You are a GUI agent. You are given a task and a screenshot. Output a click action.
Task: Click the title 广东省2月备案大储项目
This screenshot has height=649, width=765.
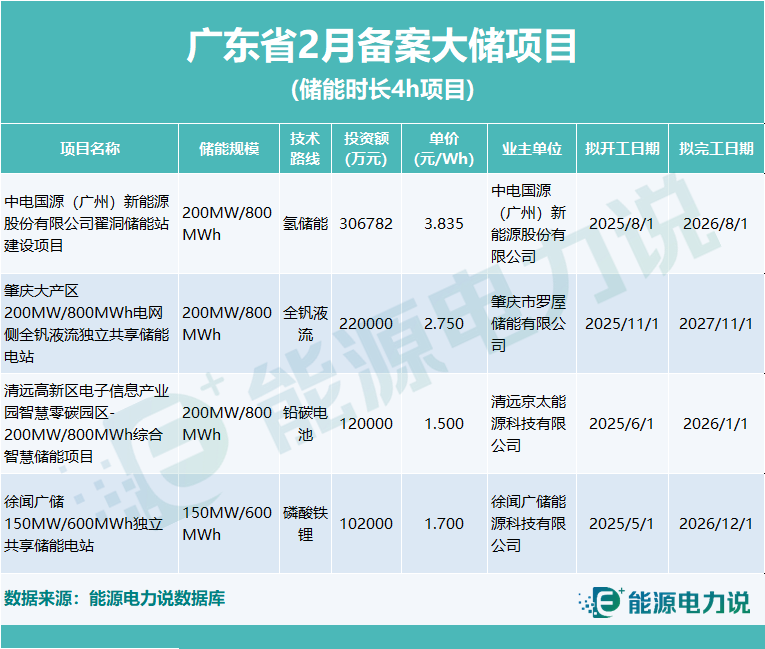point(382,46)
